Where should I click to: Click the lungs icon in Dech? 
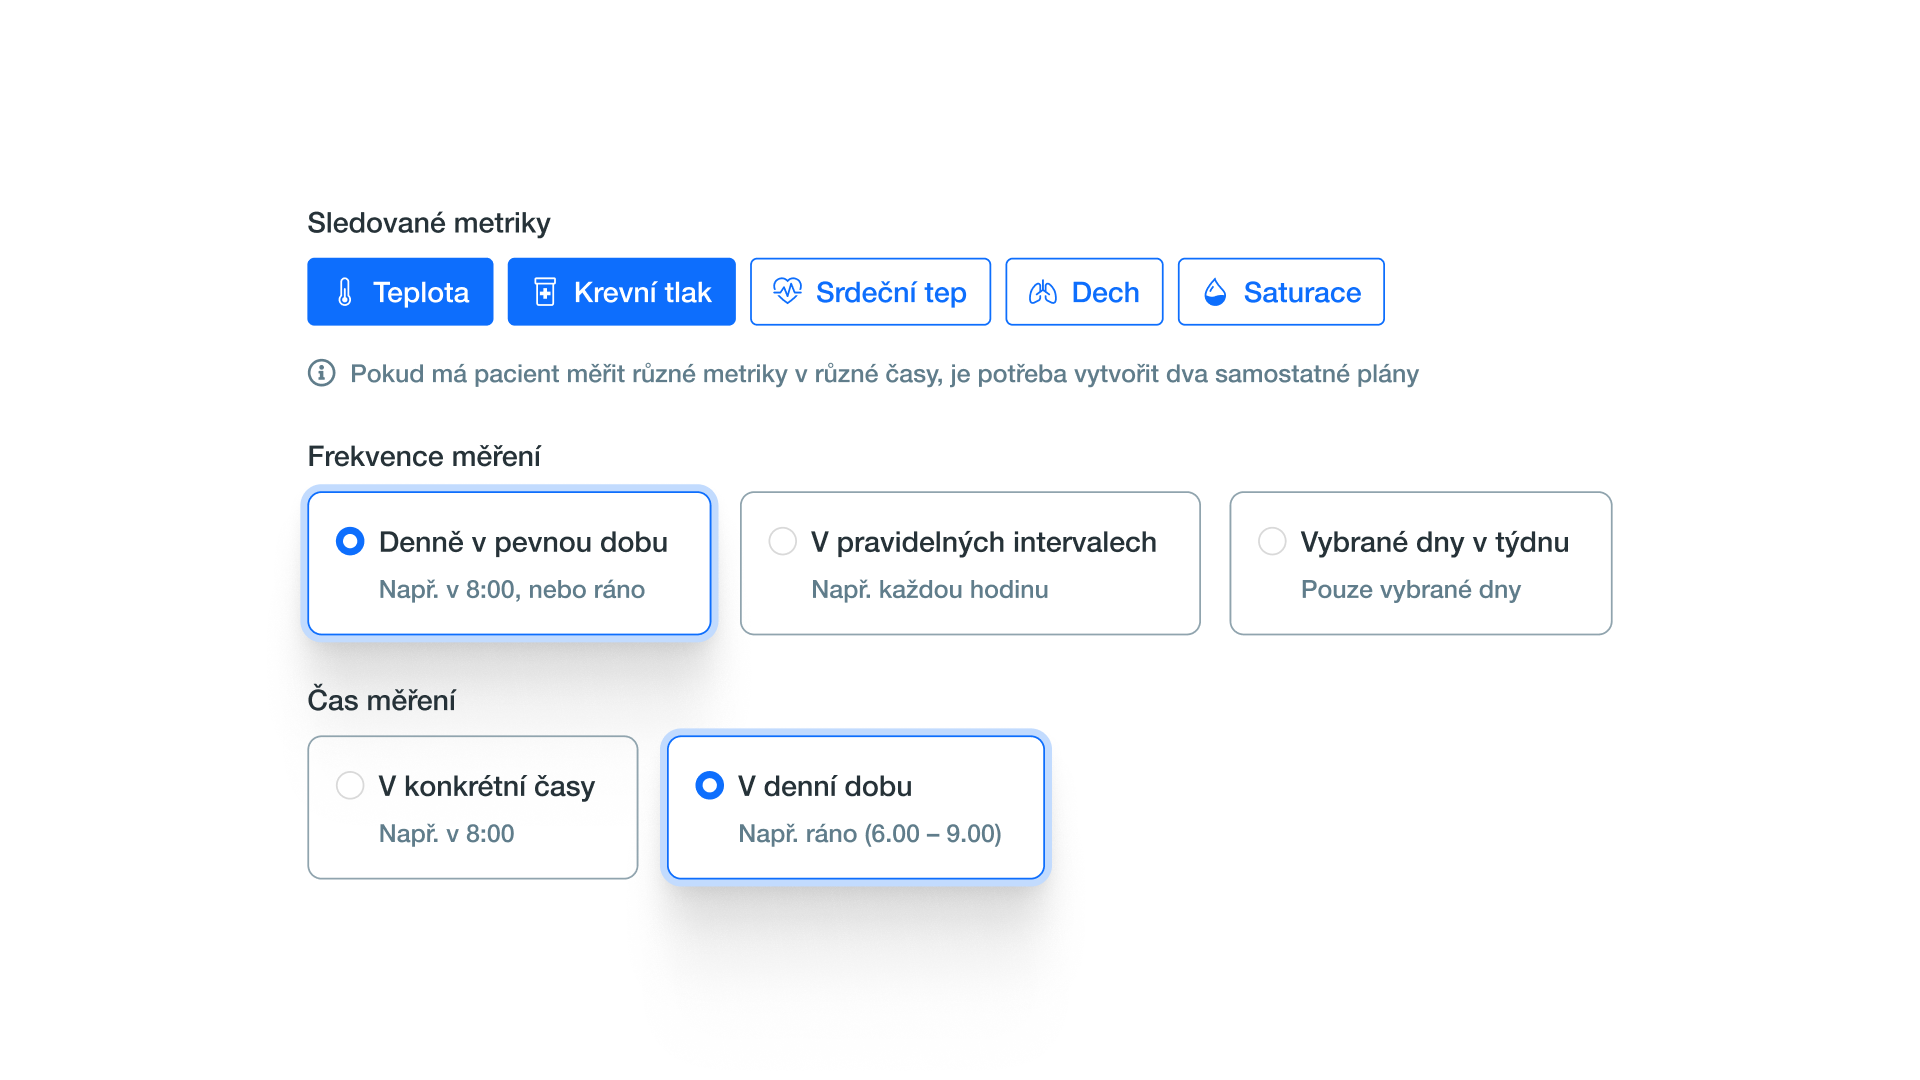coord(1043,292)
